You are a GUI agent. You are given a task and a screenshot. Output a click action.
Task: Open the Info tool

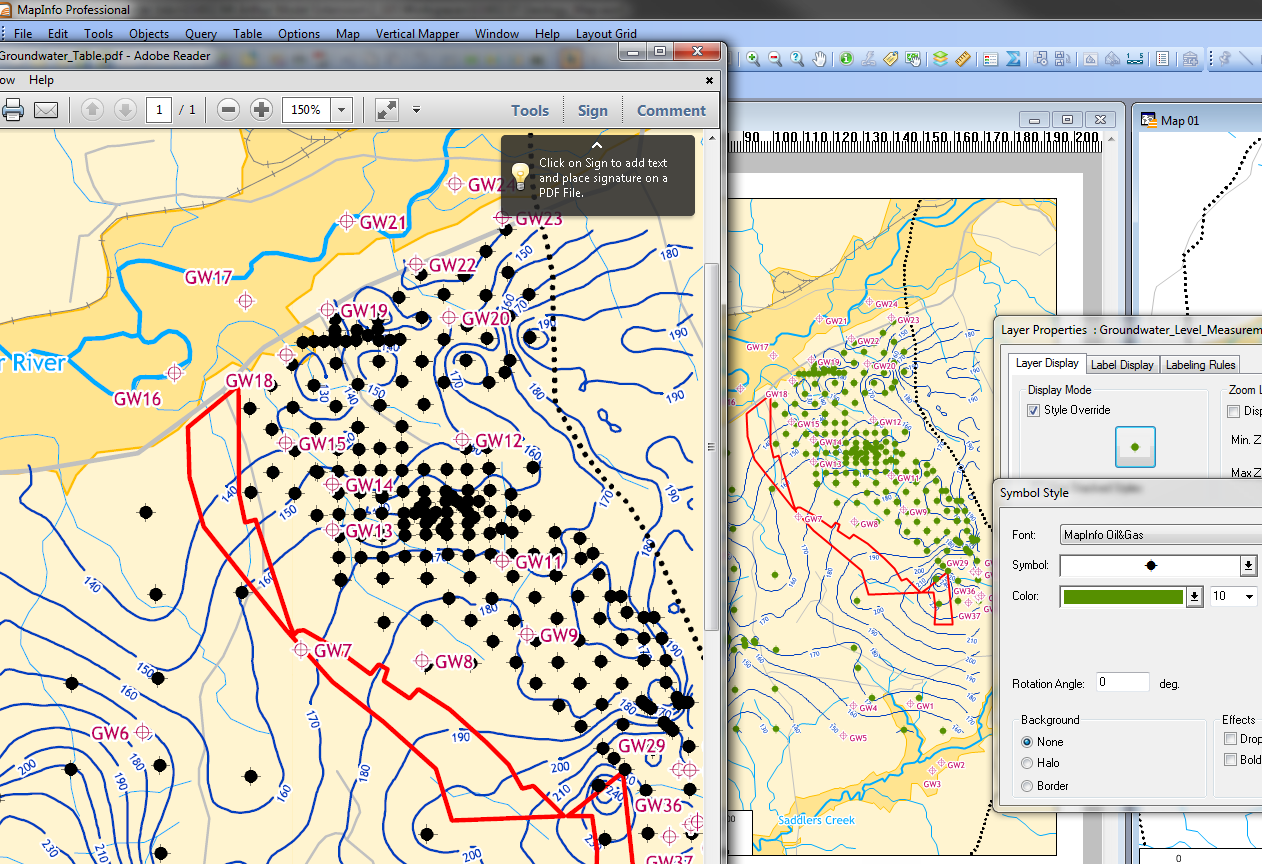(845, 59)
